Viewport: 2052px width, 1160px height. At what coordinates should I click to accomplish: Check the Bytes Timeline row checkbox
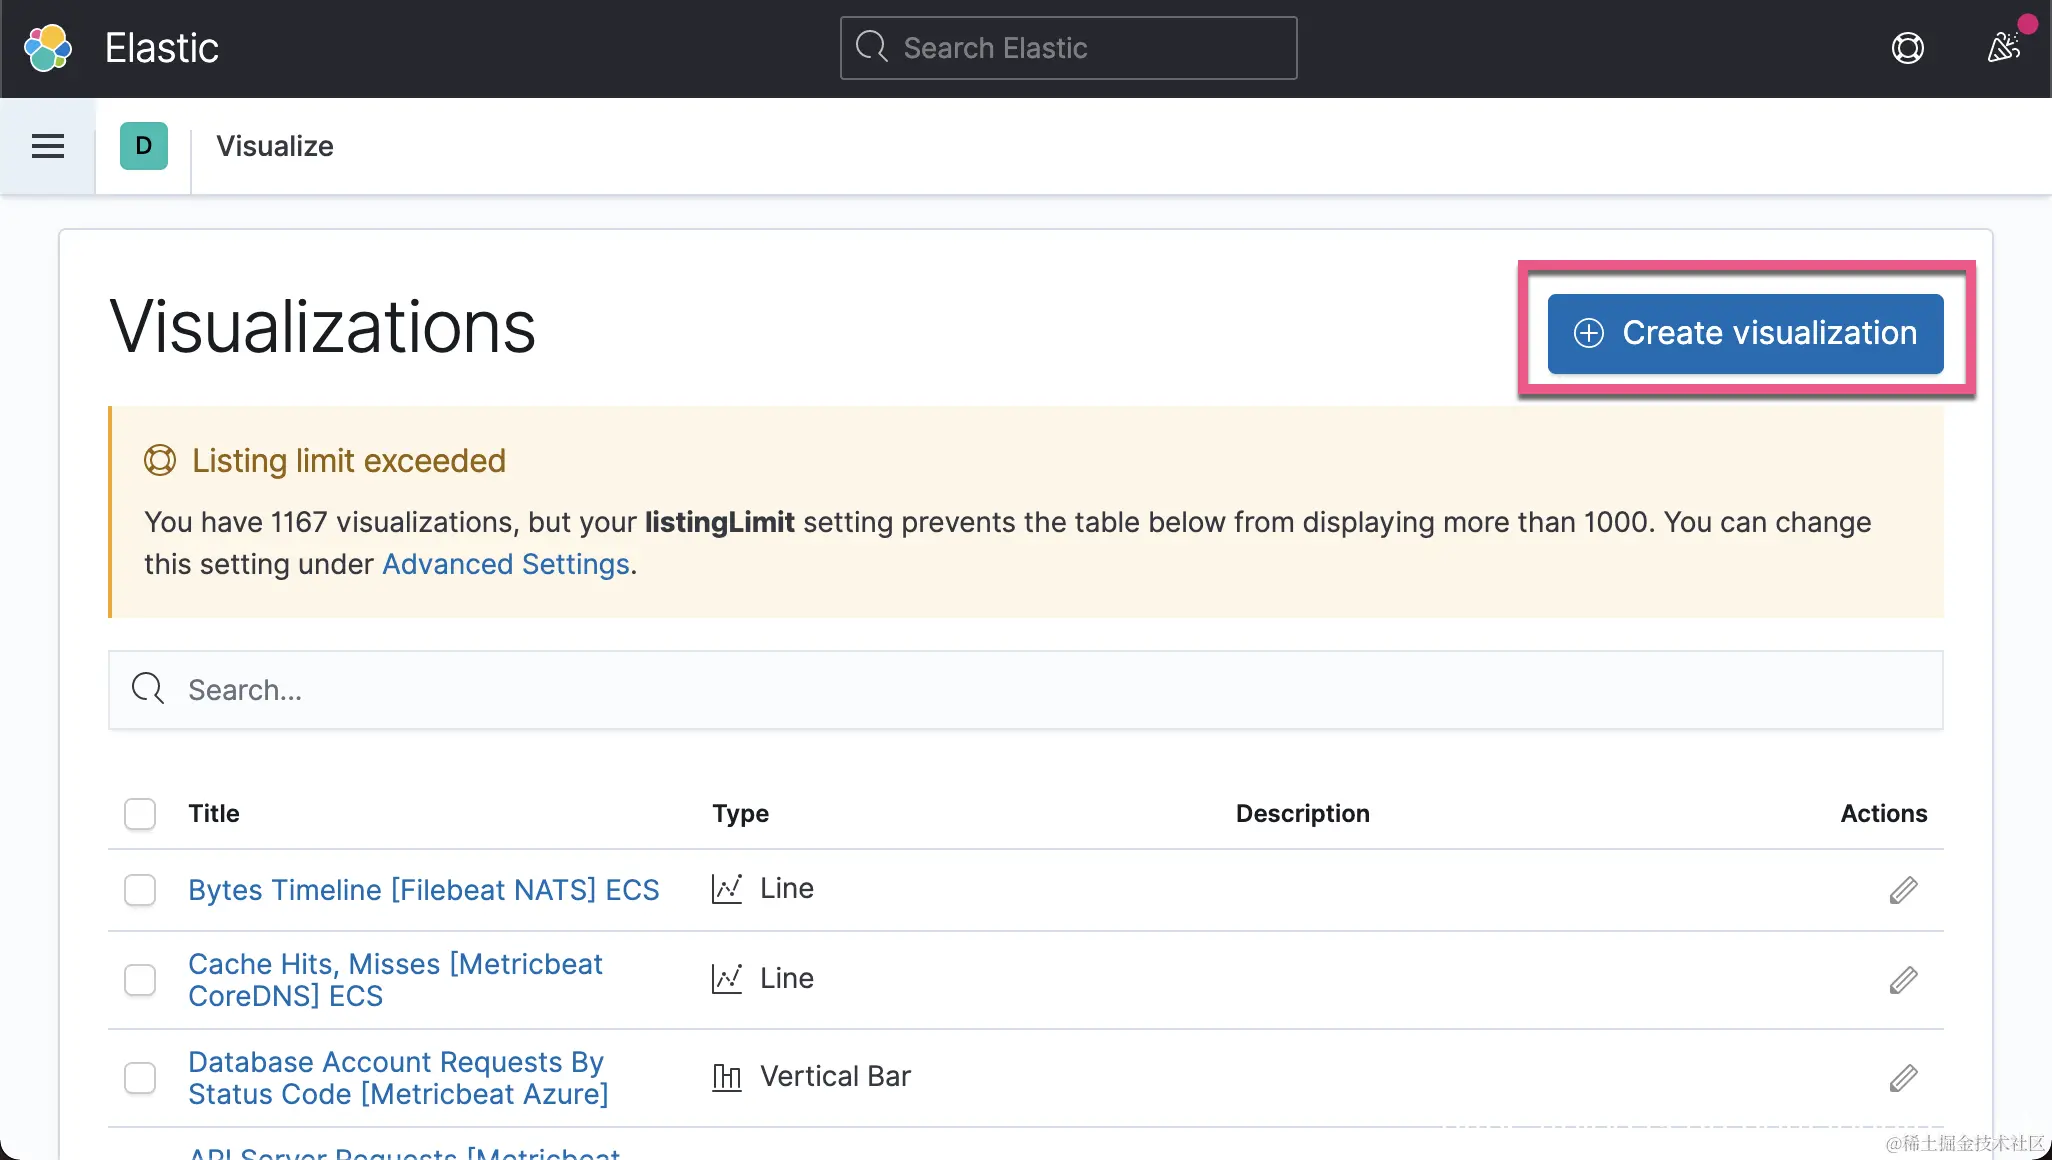click(140, 890)
